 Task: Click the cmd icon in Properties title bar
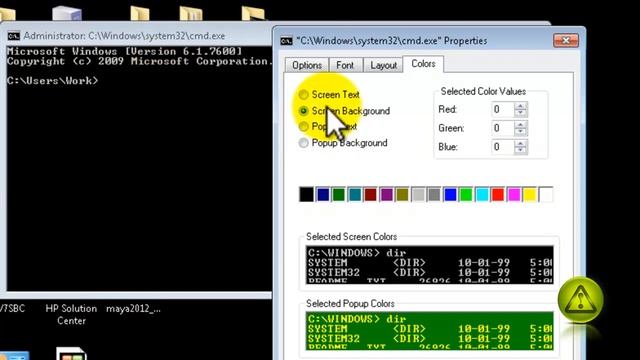coord(287,41)
